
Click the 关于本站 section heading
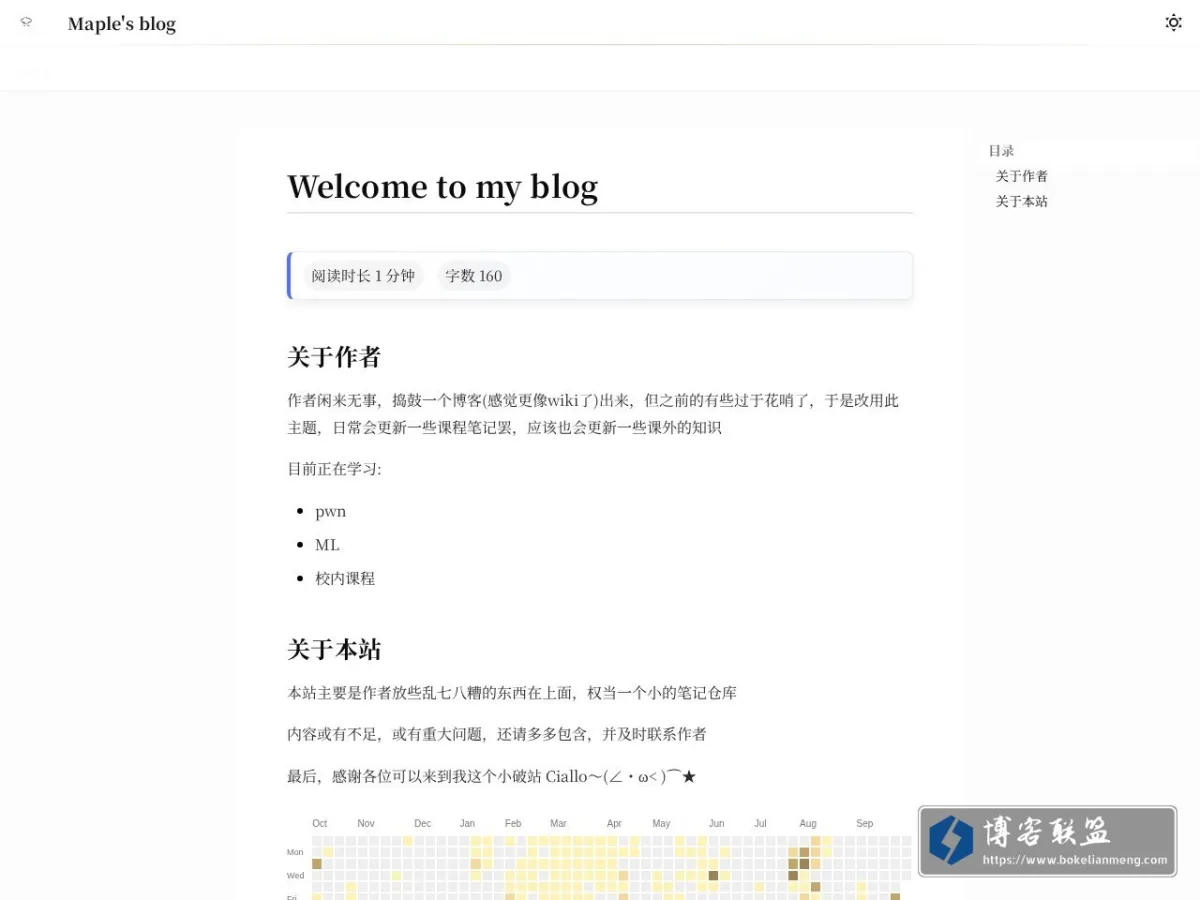click(334, 649)
